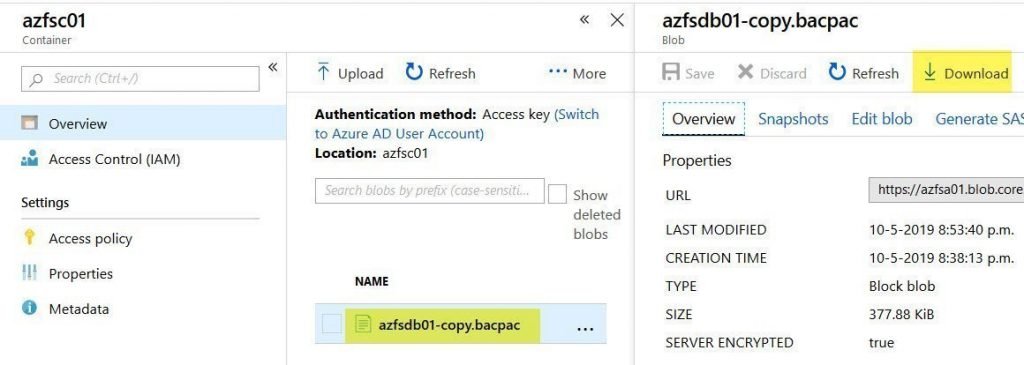
Task: Open the Access policy key icon
Action: tap(29, 238)
